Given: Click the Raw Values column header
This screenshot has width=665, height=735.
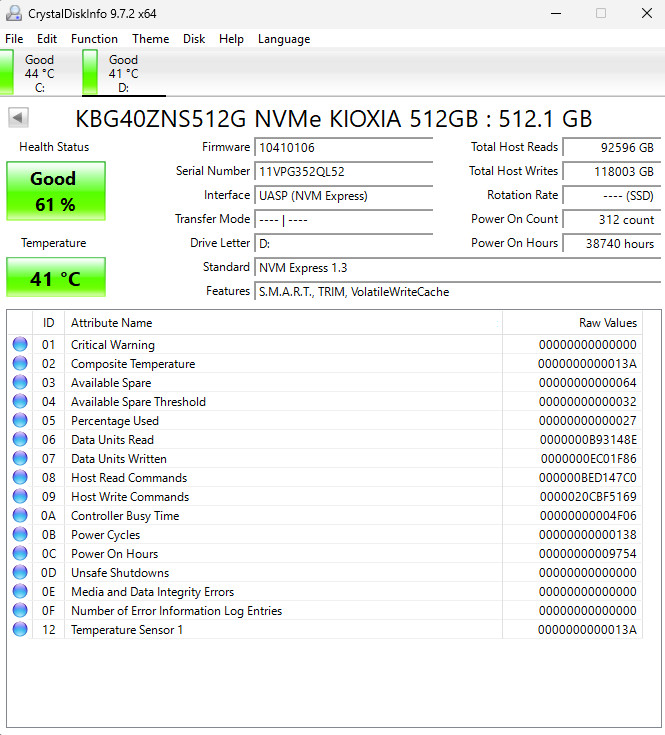Looking at the screenshot, I should [x=572, y=322].
